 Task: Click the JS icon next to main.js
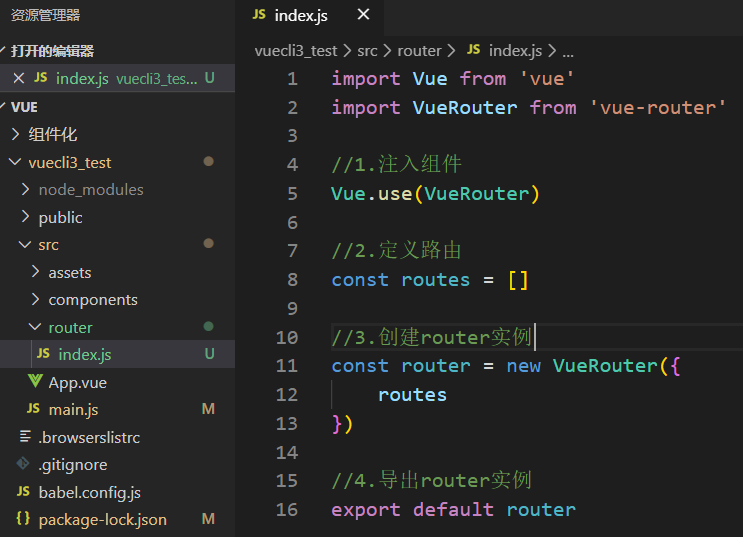click(x=33, y=409)
